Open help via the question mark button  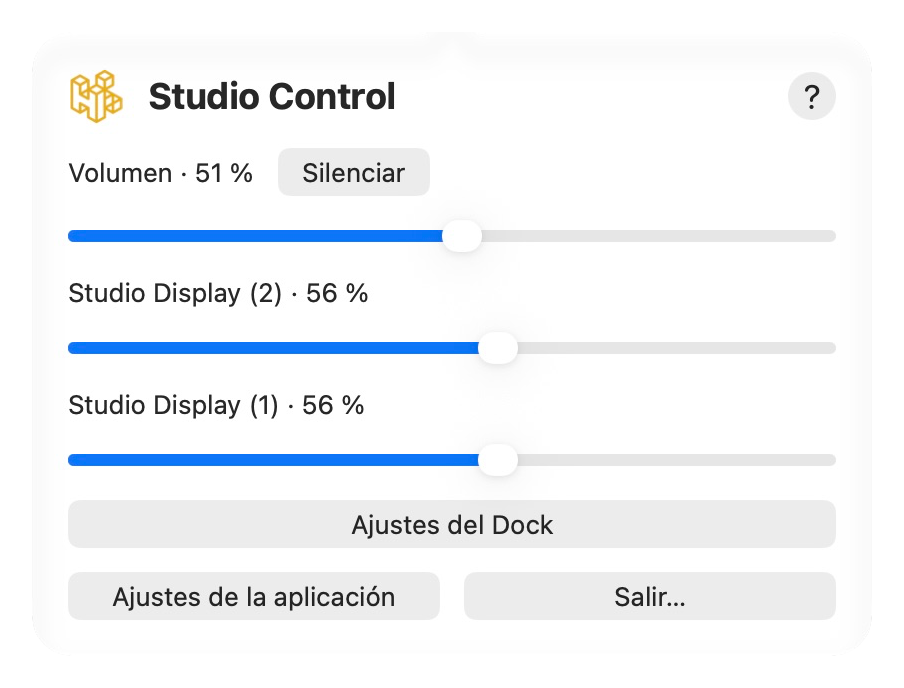point(811,96)
